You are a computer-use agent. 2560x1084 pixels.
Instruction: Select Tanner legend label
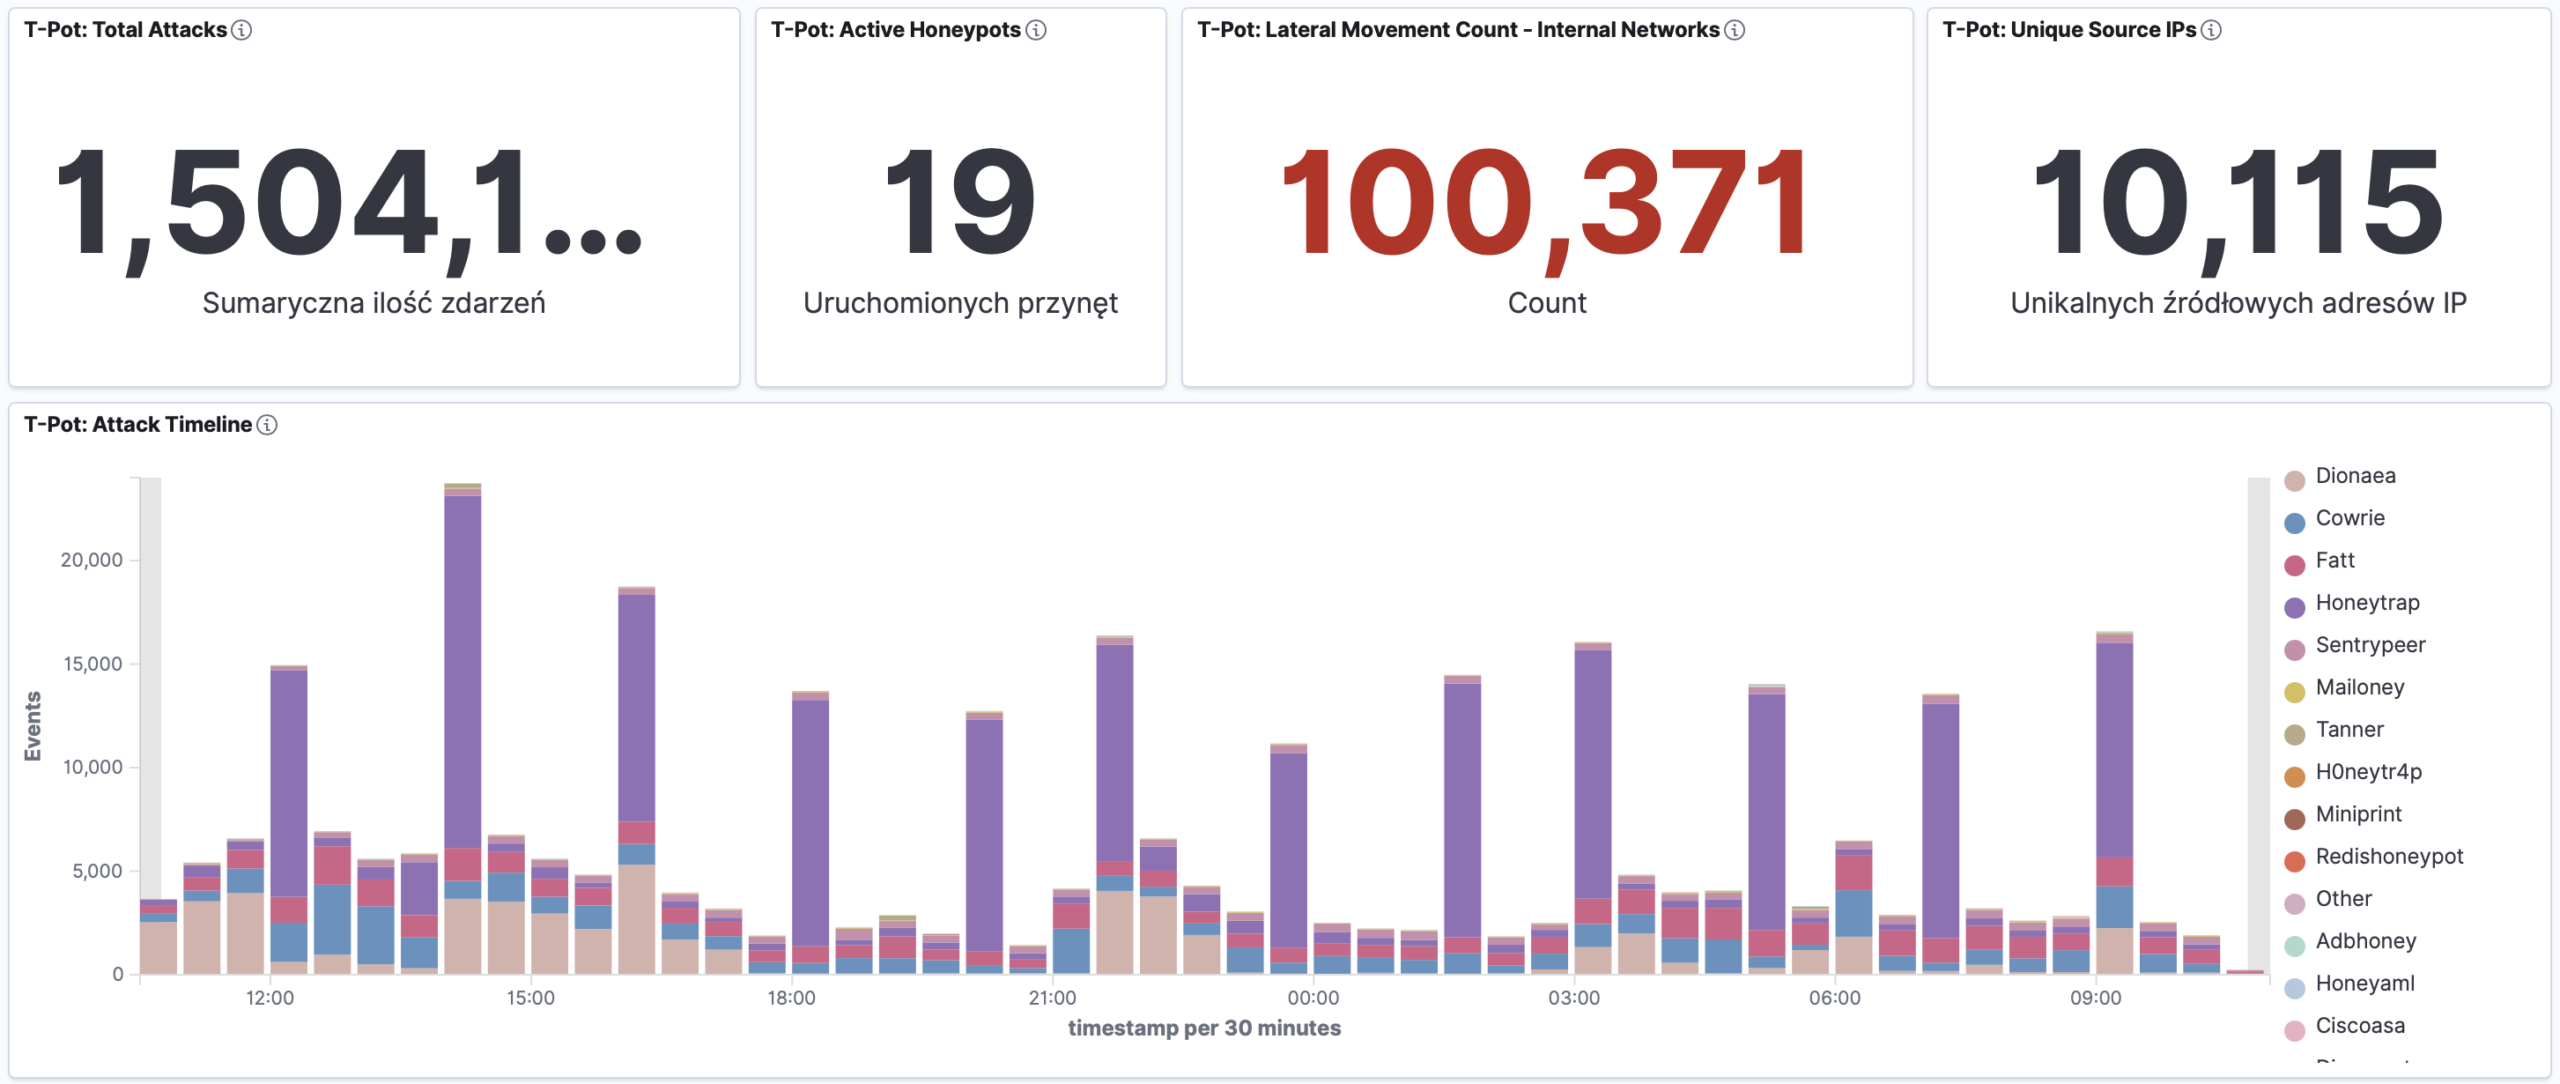pos(2349,730)
